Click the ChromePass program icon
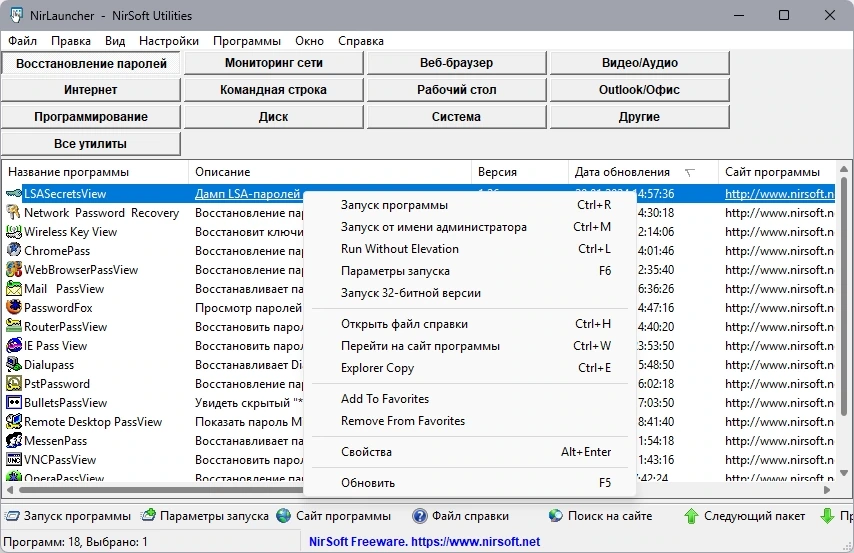This screenshot has height=553, width=854. (14, 251)
